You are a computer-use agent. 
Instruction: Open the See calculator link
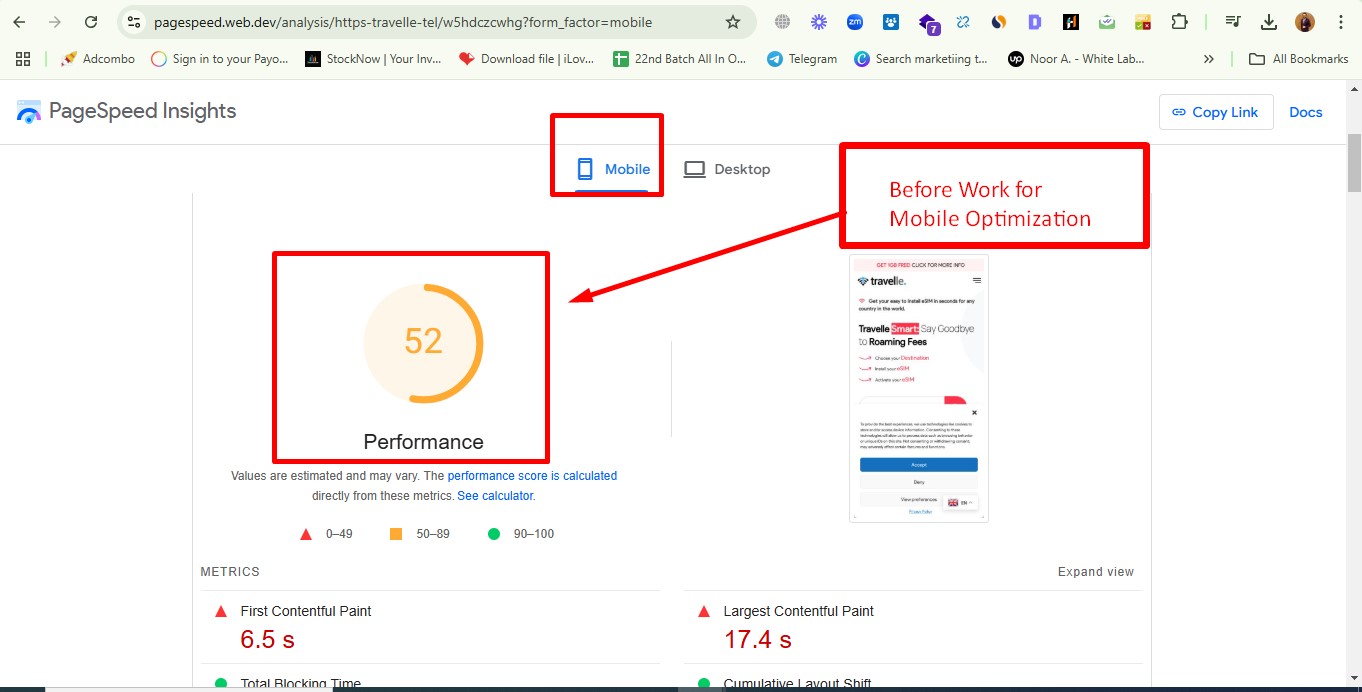coord(495,496)
